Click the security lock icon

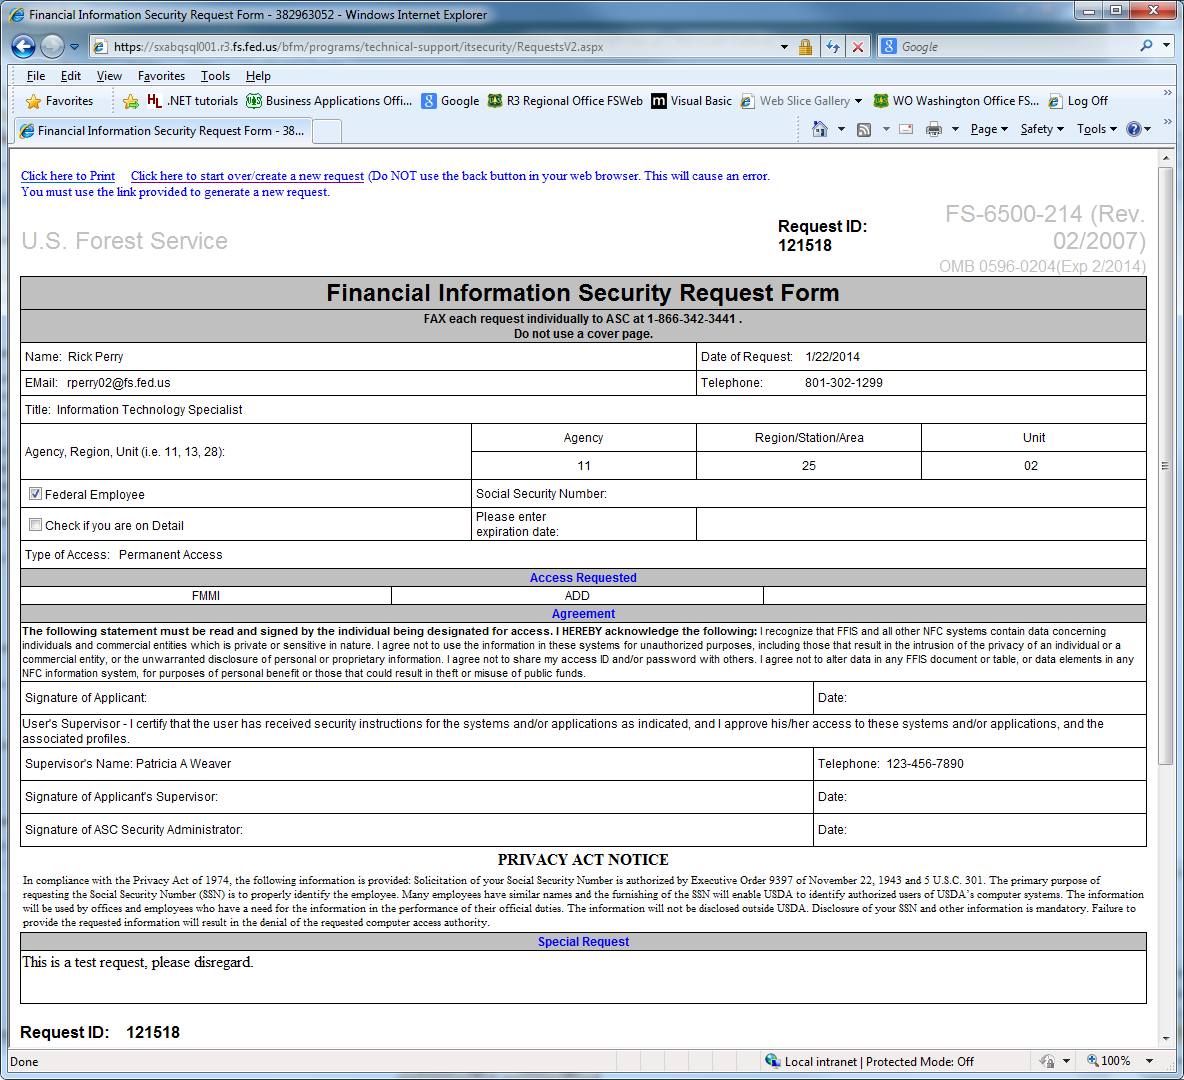coord(805,47)
